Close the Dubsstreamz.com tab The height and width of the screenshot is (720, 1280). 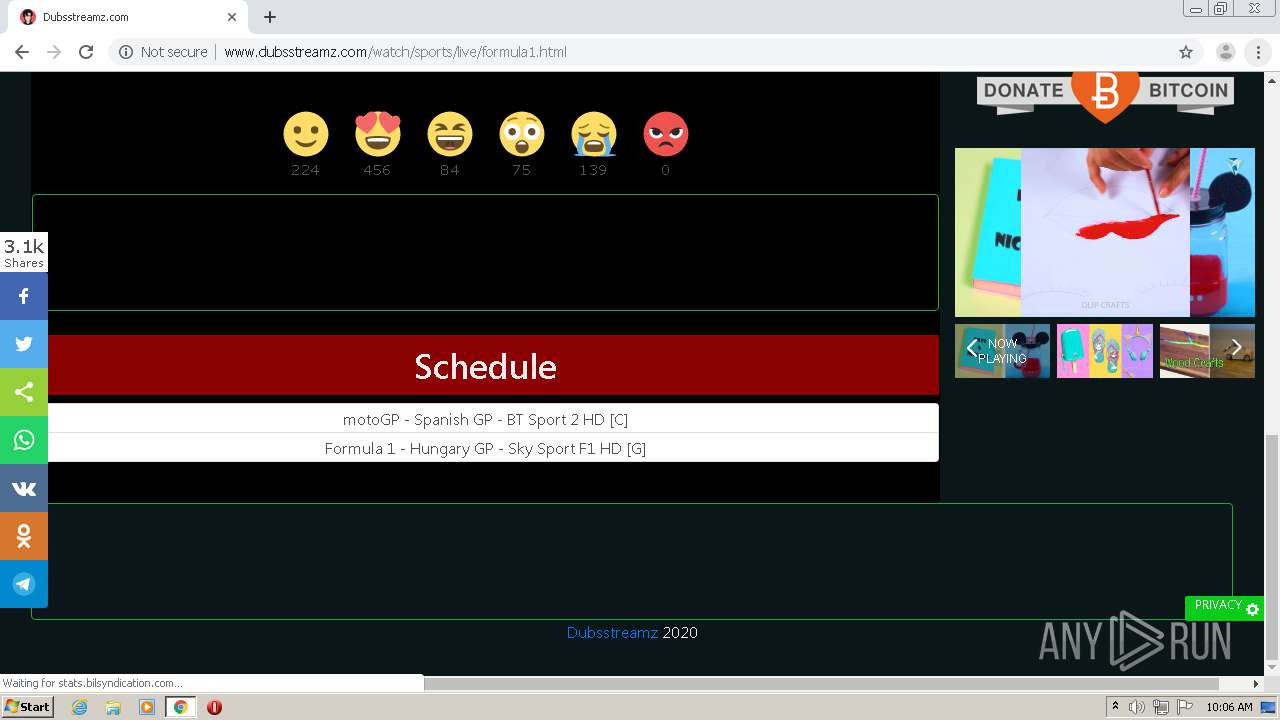[232, 17]
